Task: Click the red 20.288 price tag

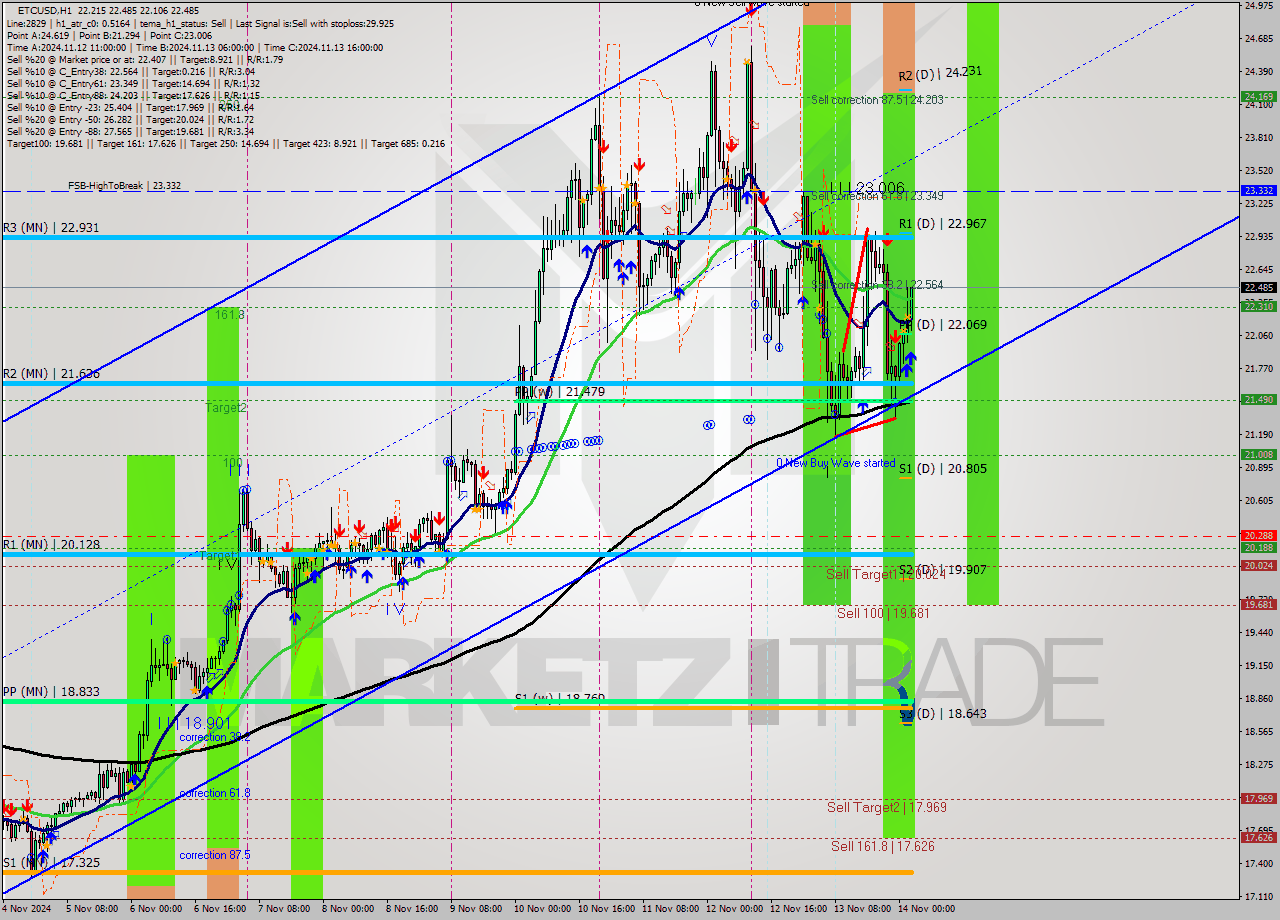Action: (x=1258, y=535)
